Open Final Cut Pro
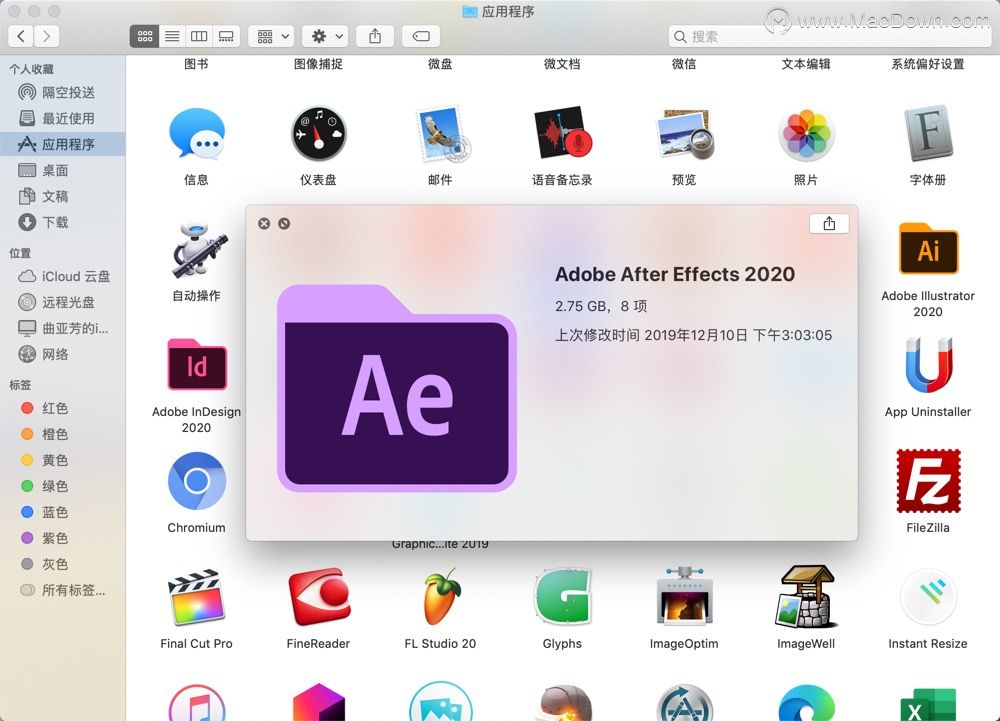The image size is (1000, 721). tap(196, 597)
